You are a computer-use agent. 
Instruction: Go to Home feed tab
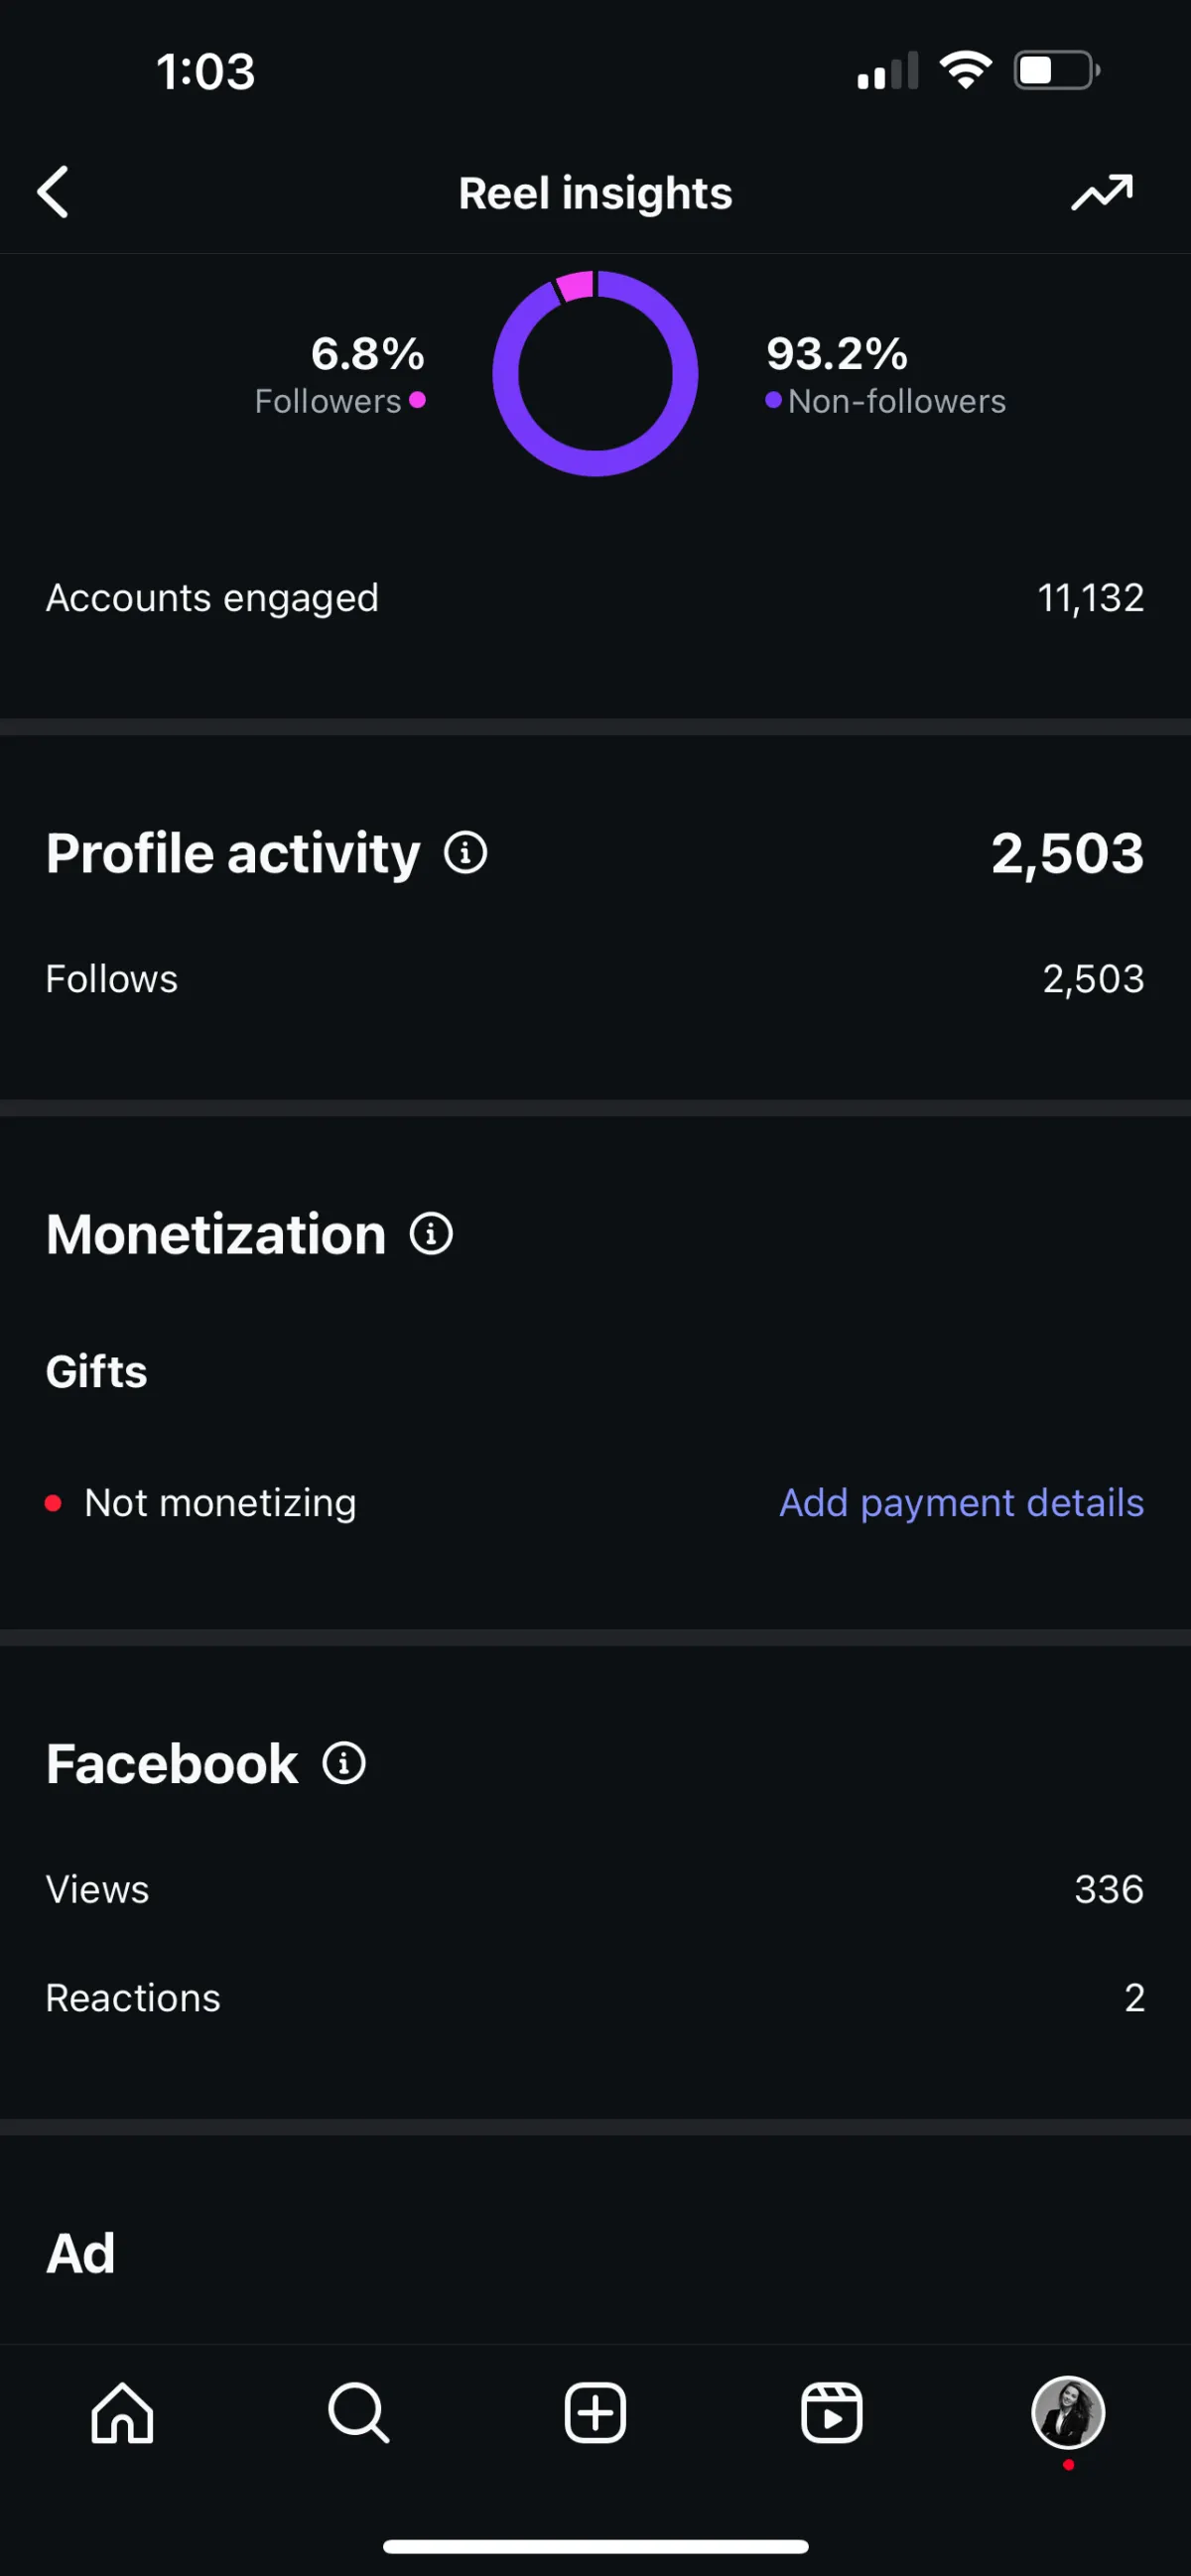pos(122,2413)
